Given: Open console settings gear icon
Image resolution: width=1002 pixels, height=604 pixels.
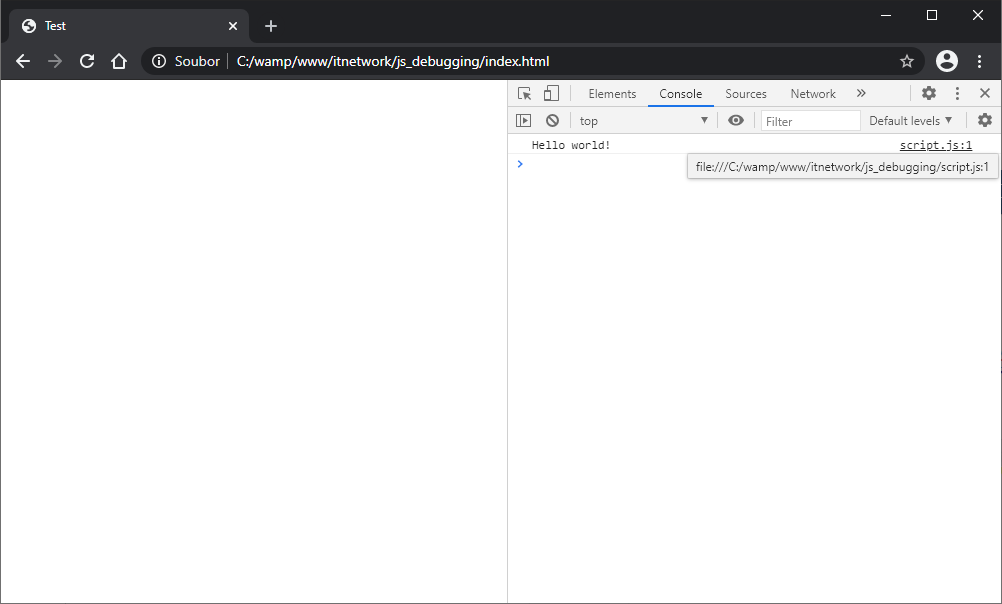Looking at the screenshot, I should (985, 120).
